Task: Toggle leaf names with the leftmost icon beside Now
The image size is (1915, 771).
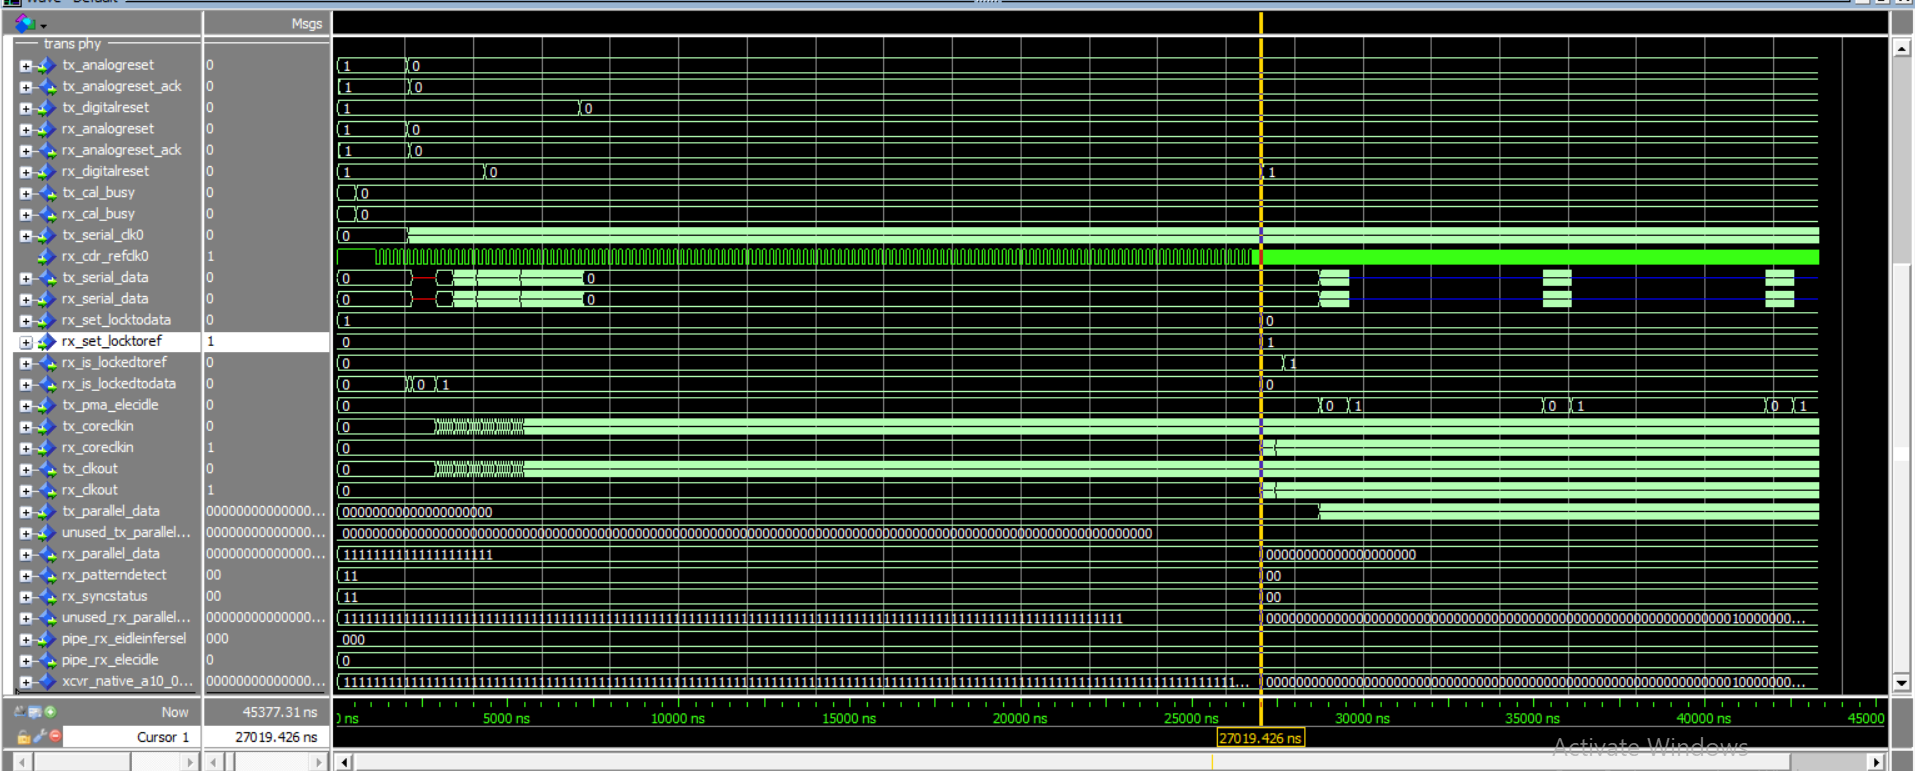Action: [20, 712]
